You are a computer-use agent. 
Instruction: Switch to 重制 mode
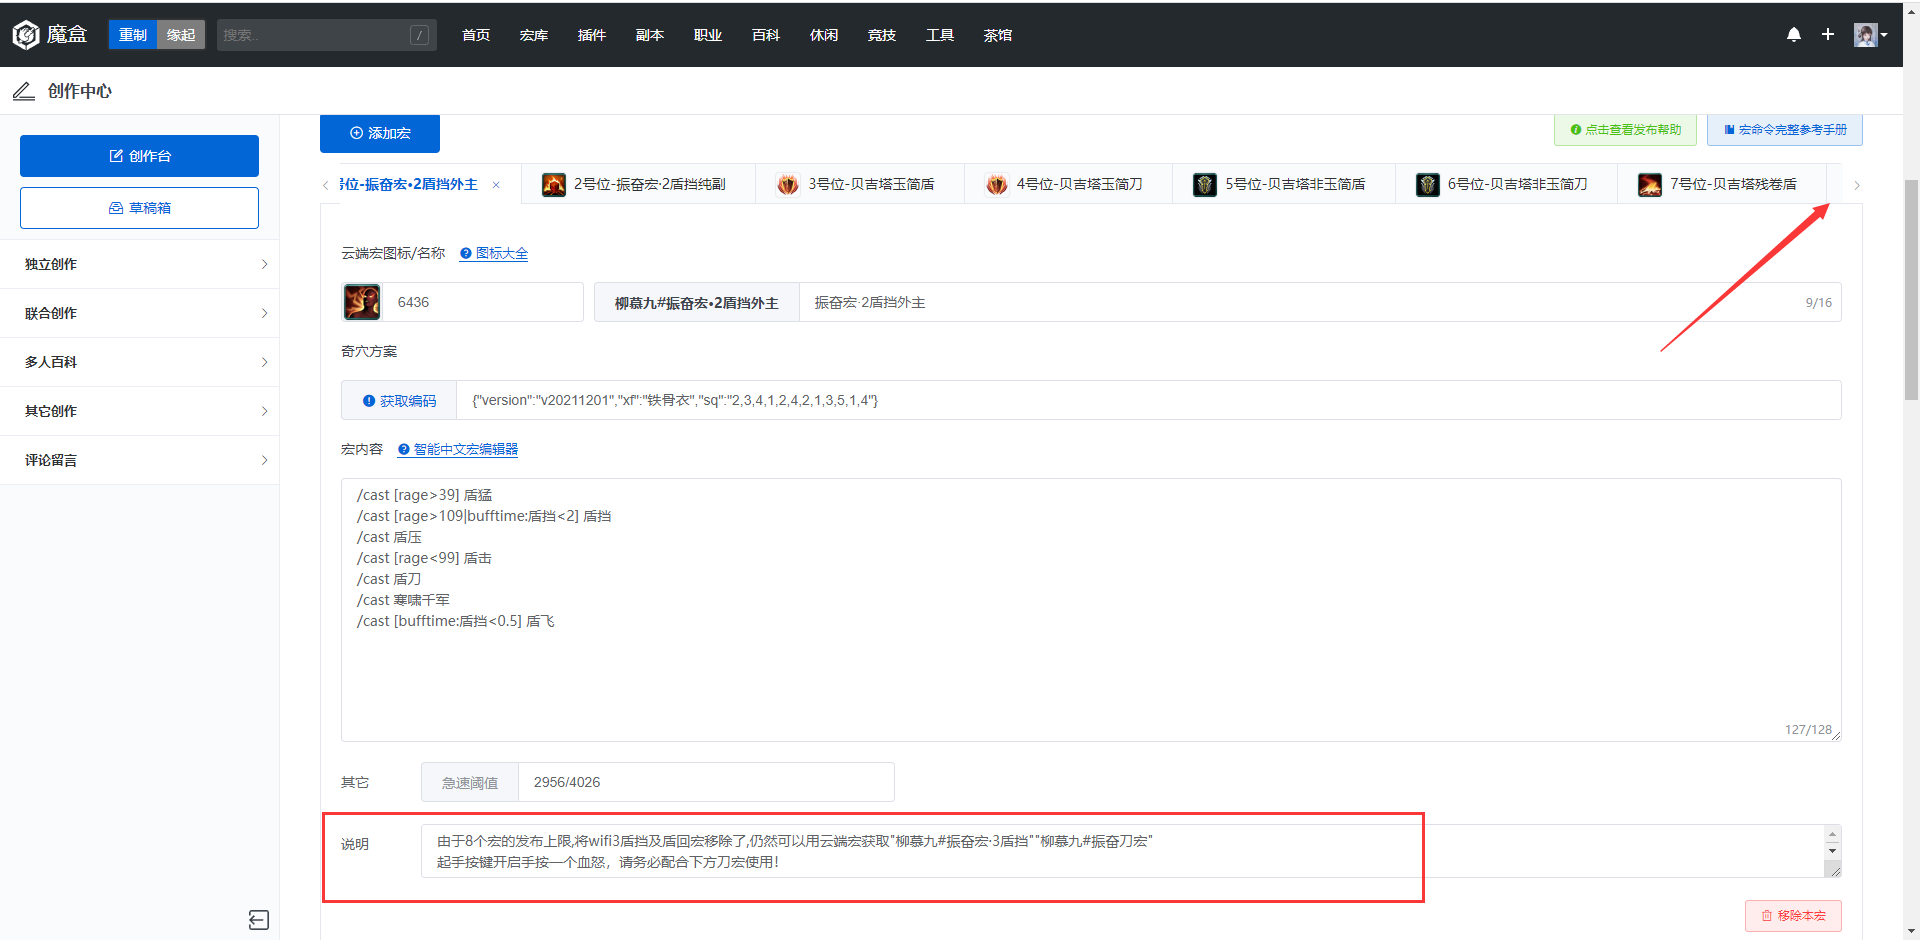tap(132, 34)
